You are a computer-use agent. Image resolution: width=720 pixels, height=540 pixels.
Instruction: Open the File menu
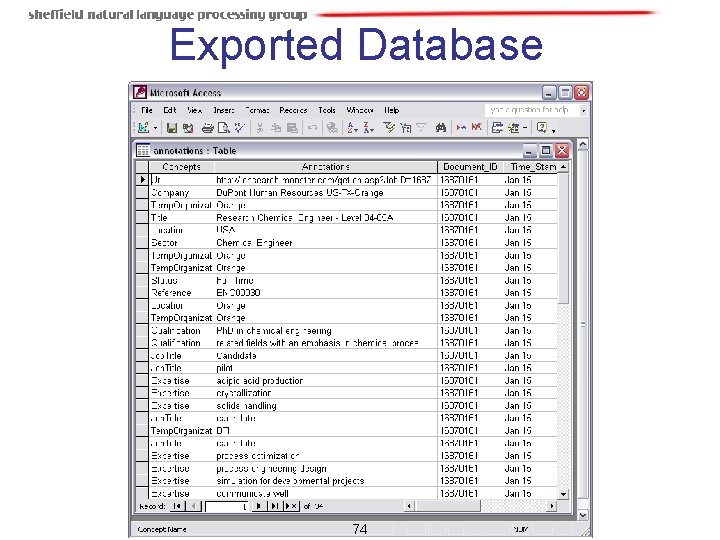(147, 110)
